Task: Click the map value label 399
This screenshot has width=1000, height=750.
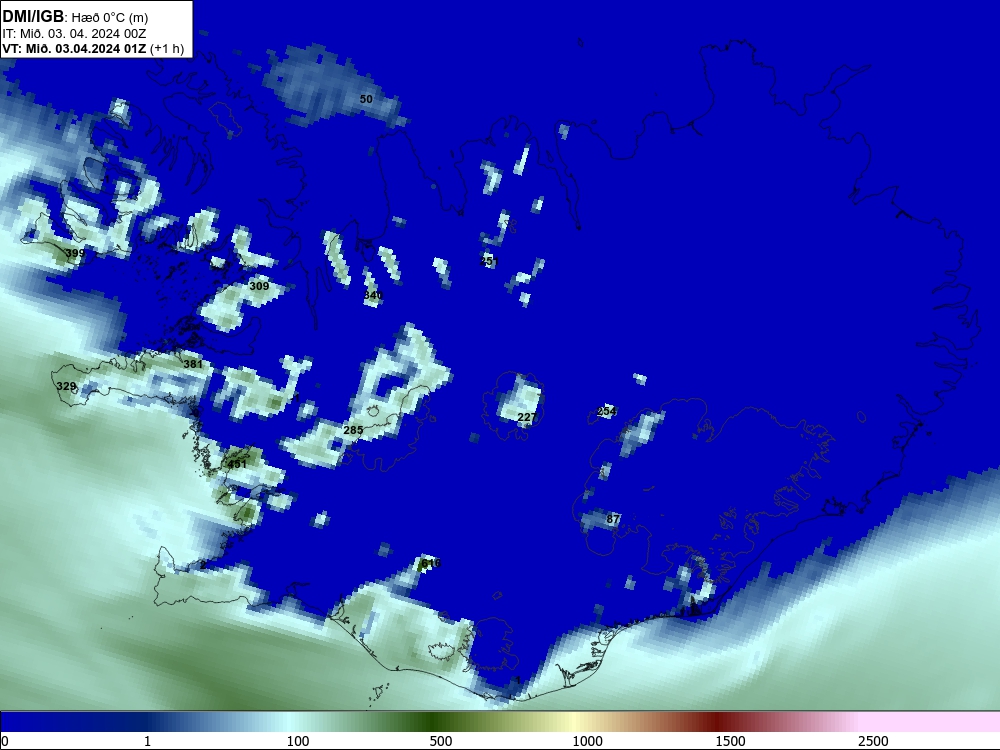Action: tap(75, 253)
